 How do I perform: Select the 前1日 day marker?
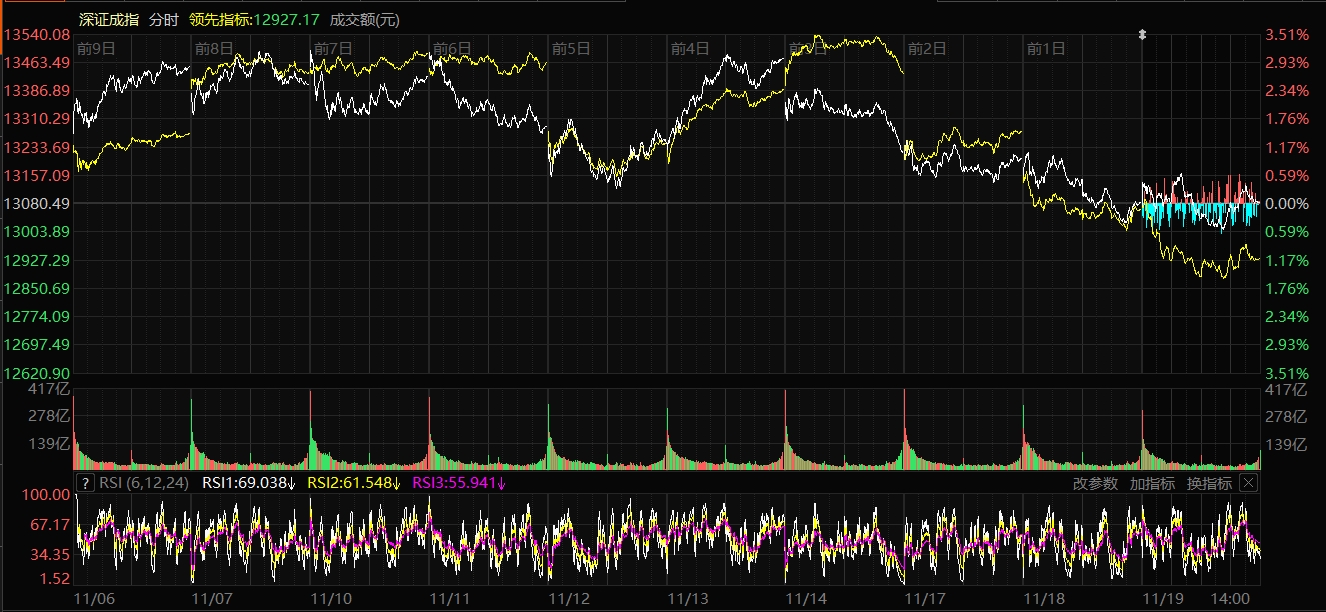tap(1046, 48)
